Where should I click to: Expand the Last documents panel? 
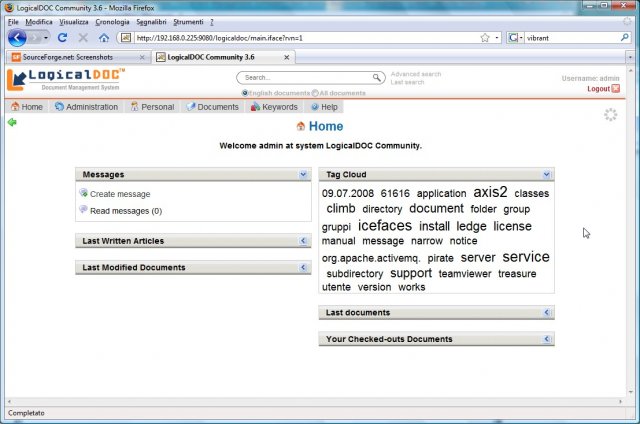coord(547,313)
